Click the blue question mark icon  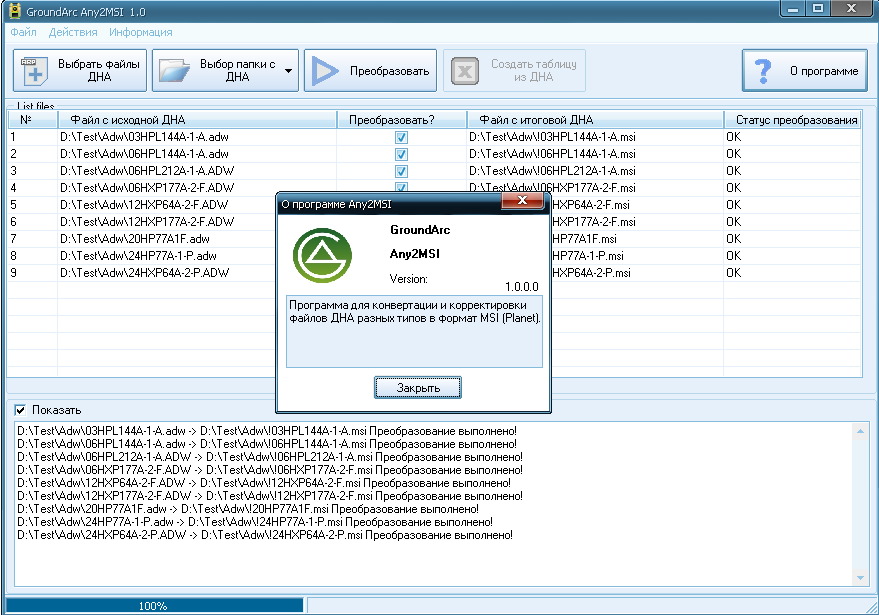click(x=763, y=71)
